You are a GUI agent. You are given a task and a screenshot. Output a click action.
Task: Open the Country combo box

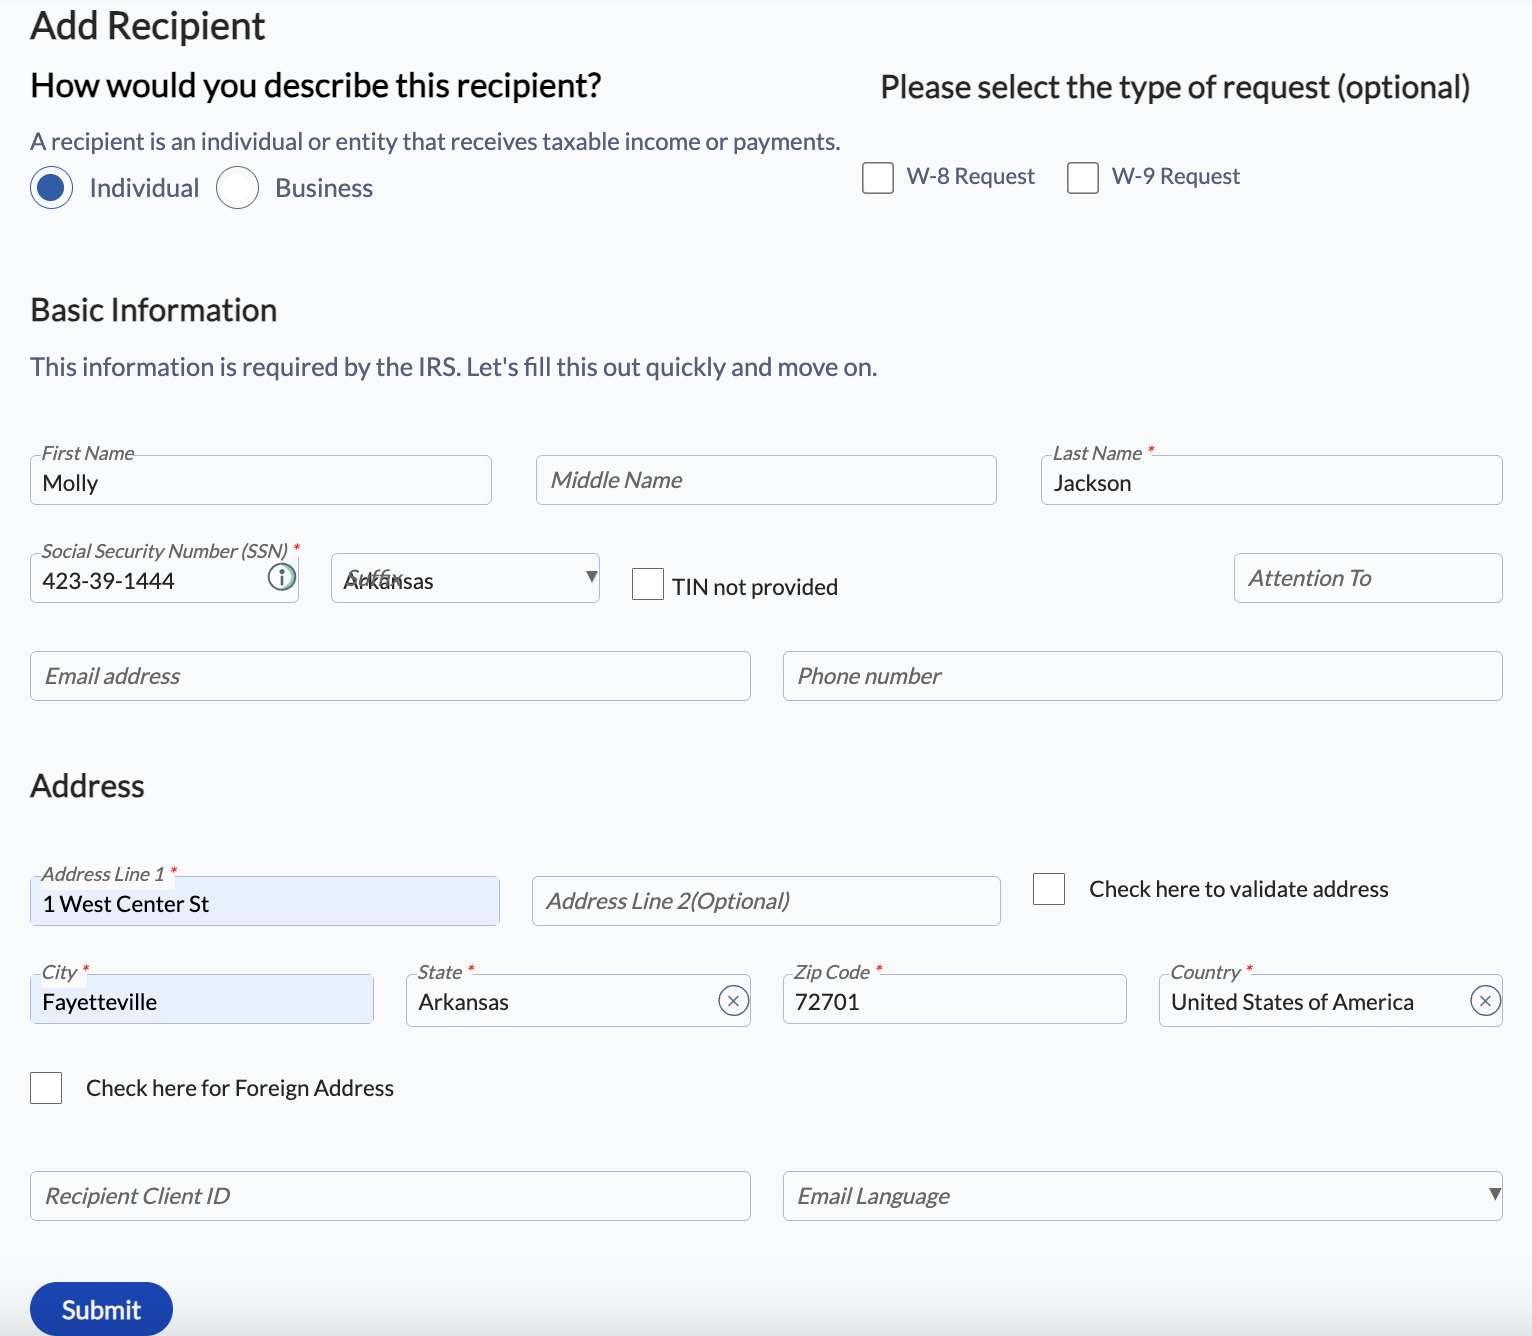(1310, 1001)
